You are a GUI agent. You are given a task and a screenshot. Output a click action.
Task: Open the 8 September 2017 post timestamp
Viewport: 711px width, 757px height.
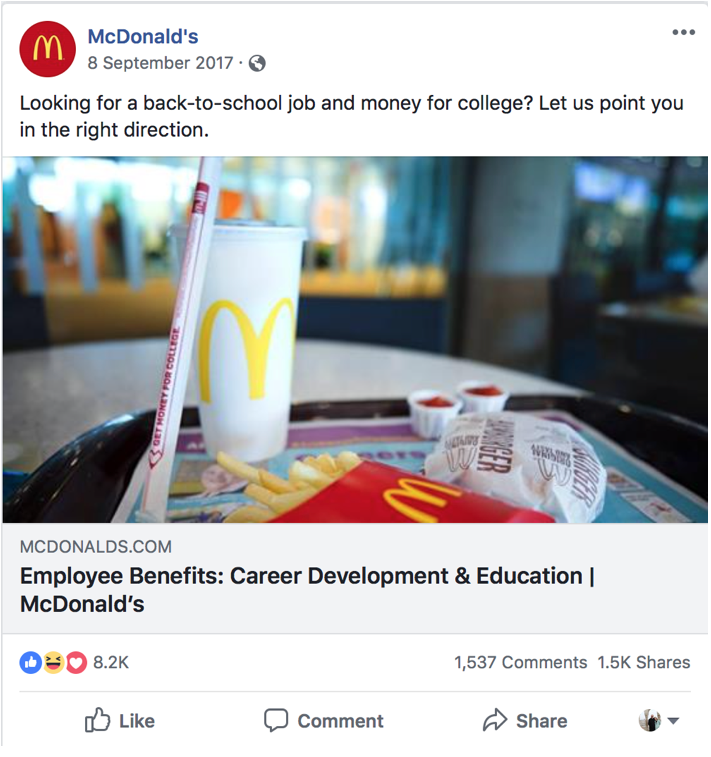click(160, 63)
